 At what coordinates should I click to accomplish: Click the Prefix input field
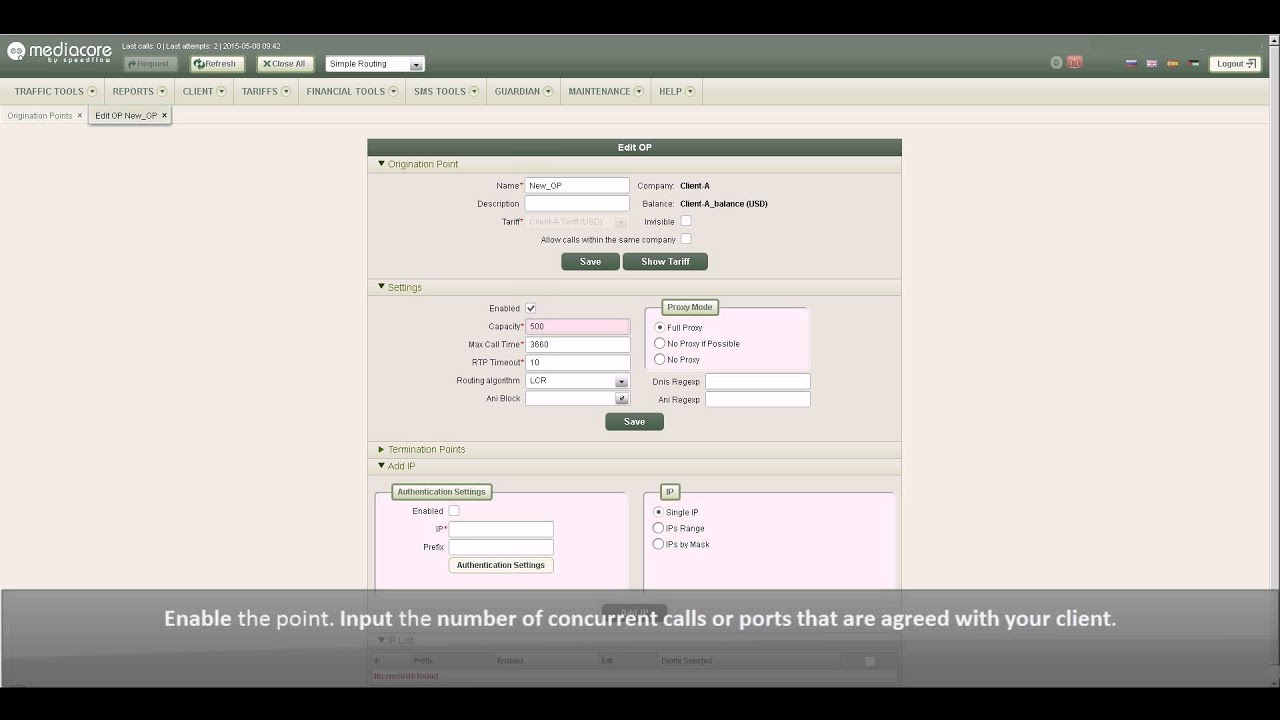point(501,547)
